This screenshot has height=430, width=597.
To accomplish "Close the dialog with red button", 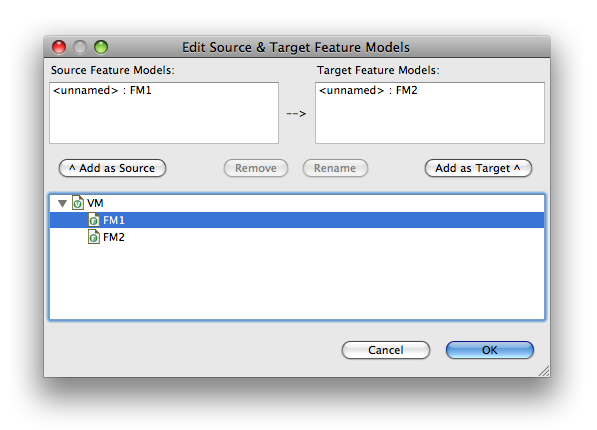I will click(x=59, y=47).
